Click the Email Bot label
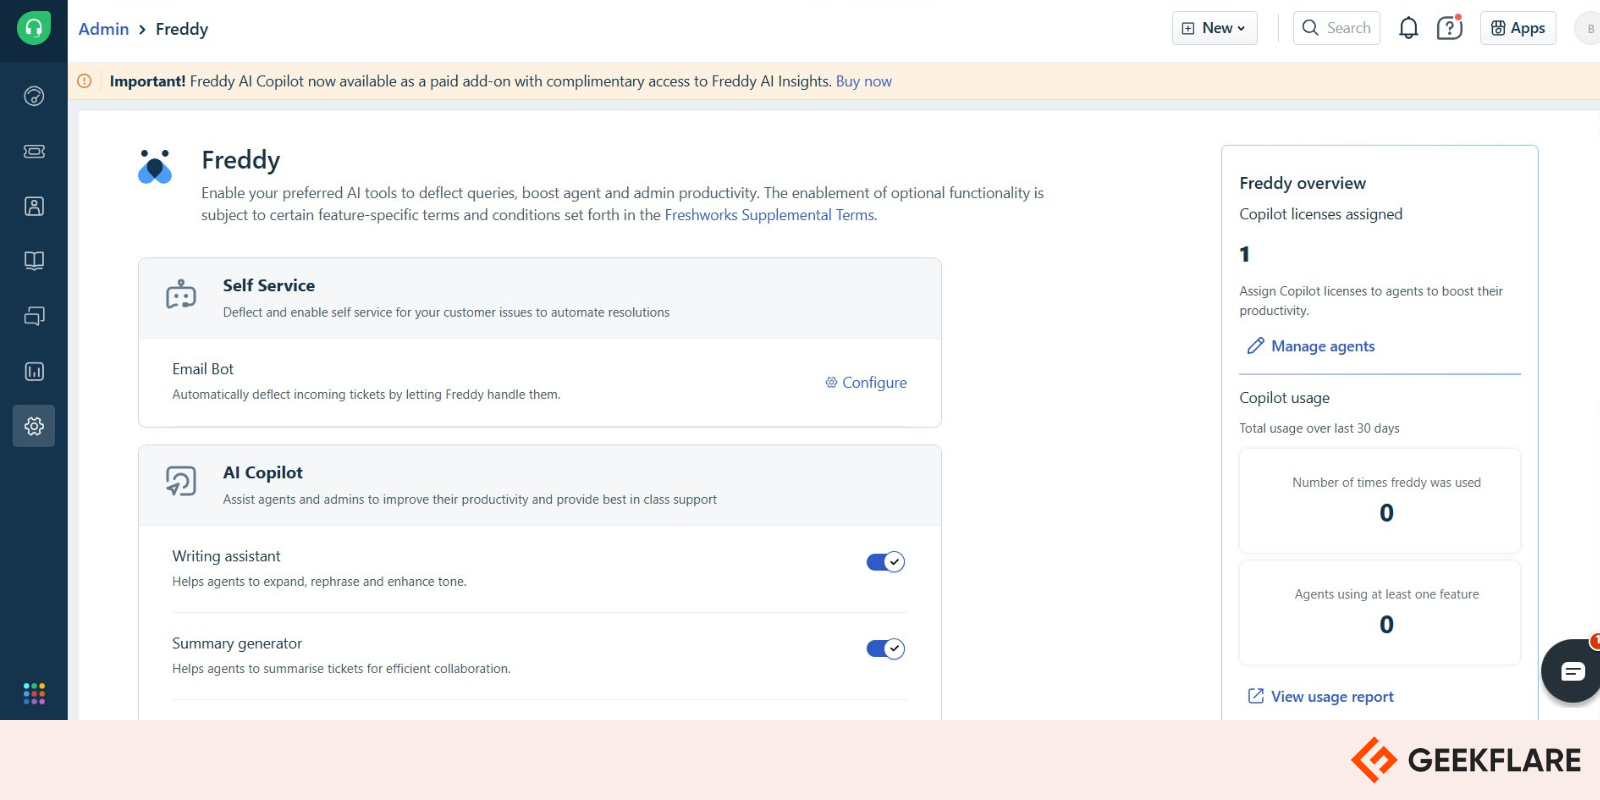Screen dimensions: 1600x800 203,369
